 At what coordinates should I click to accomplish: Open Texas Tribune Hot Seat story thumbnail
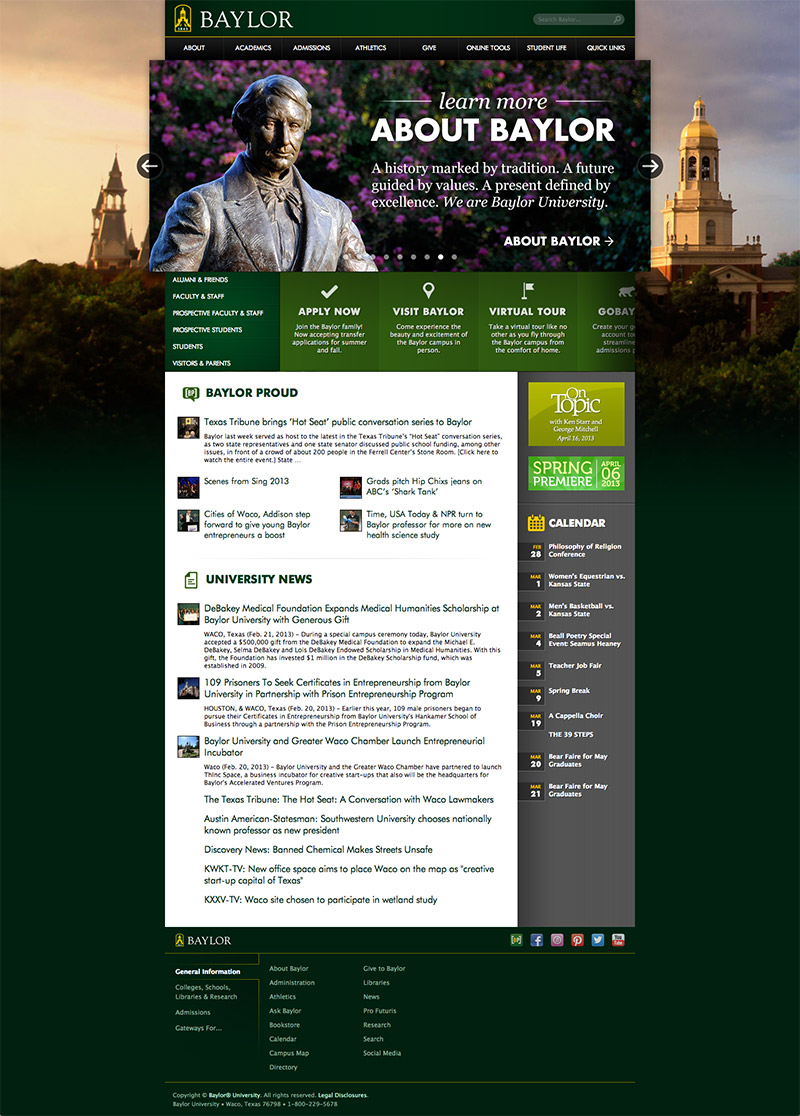coord(188,428)
